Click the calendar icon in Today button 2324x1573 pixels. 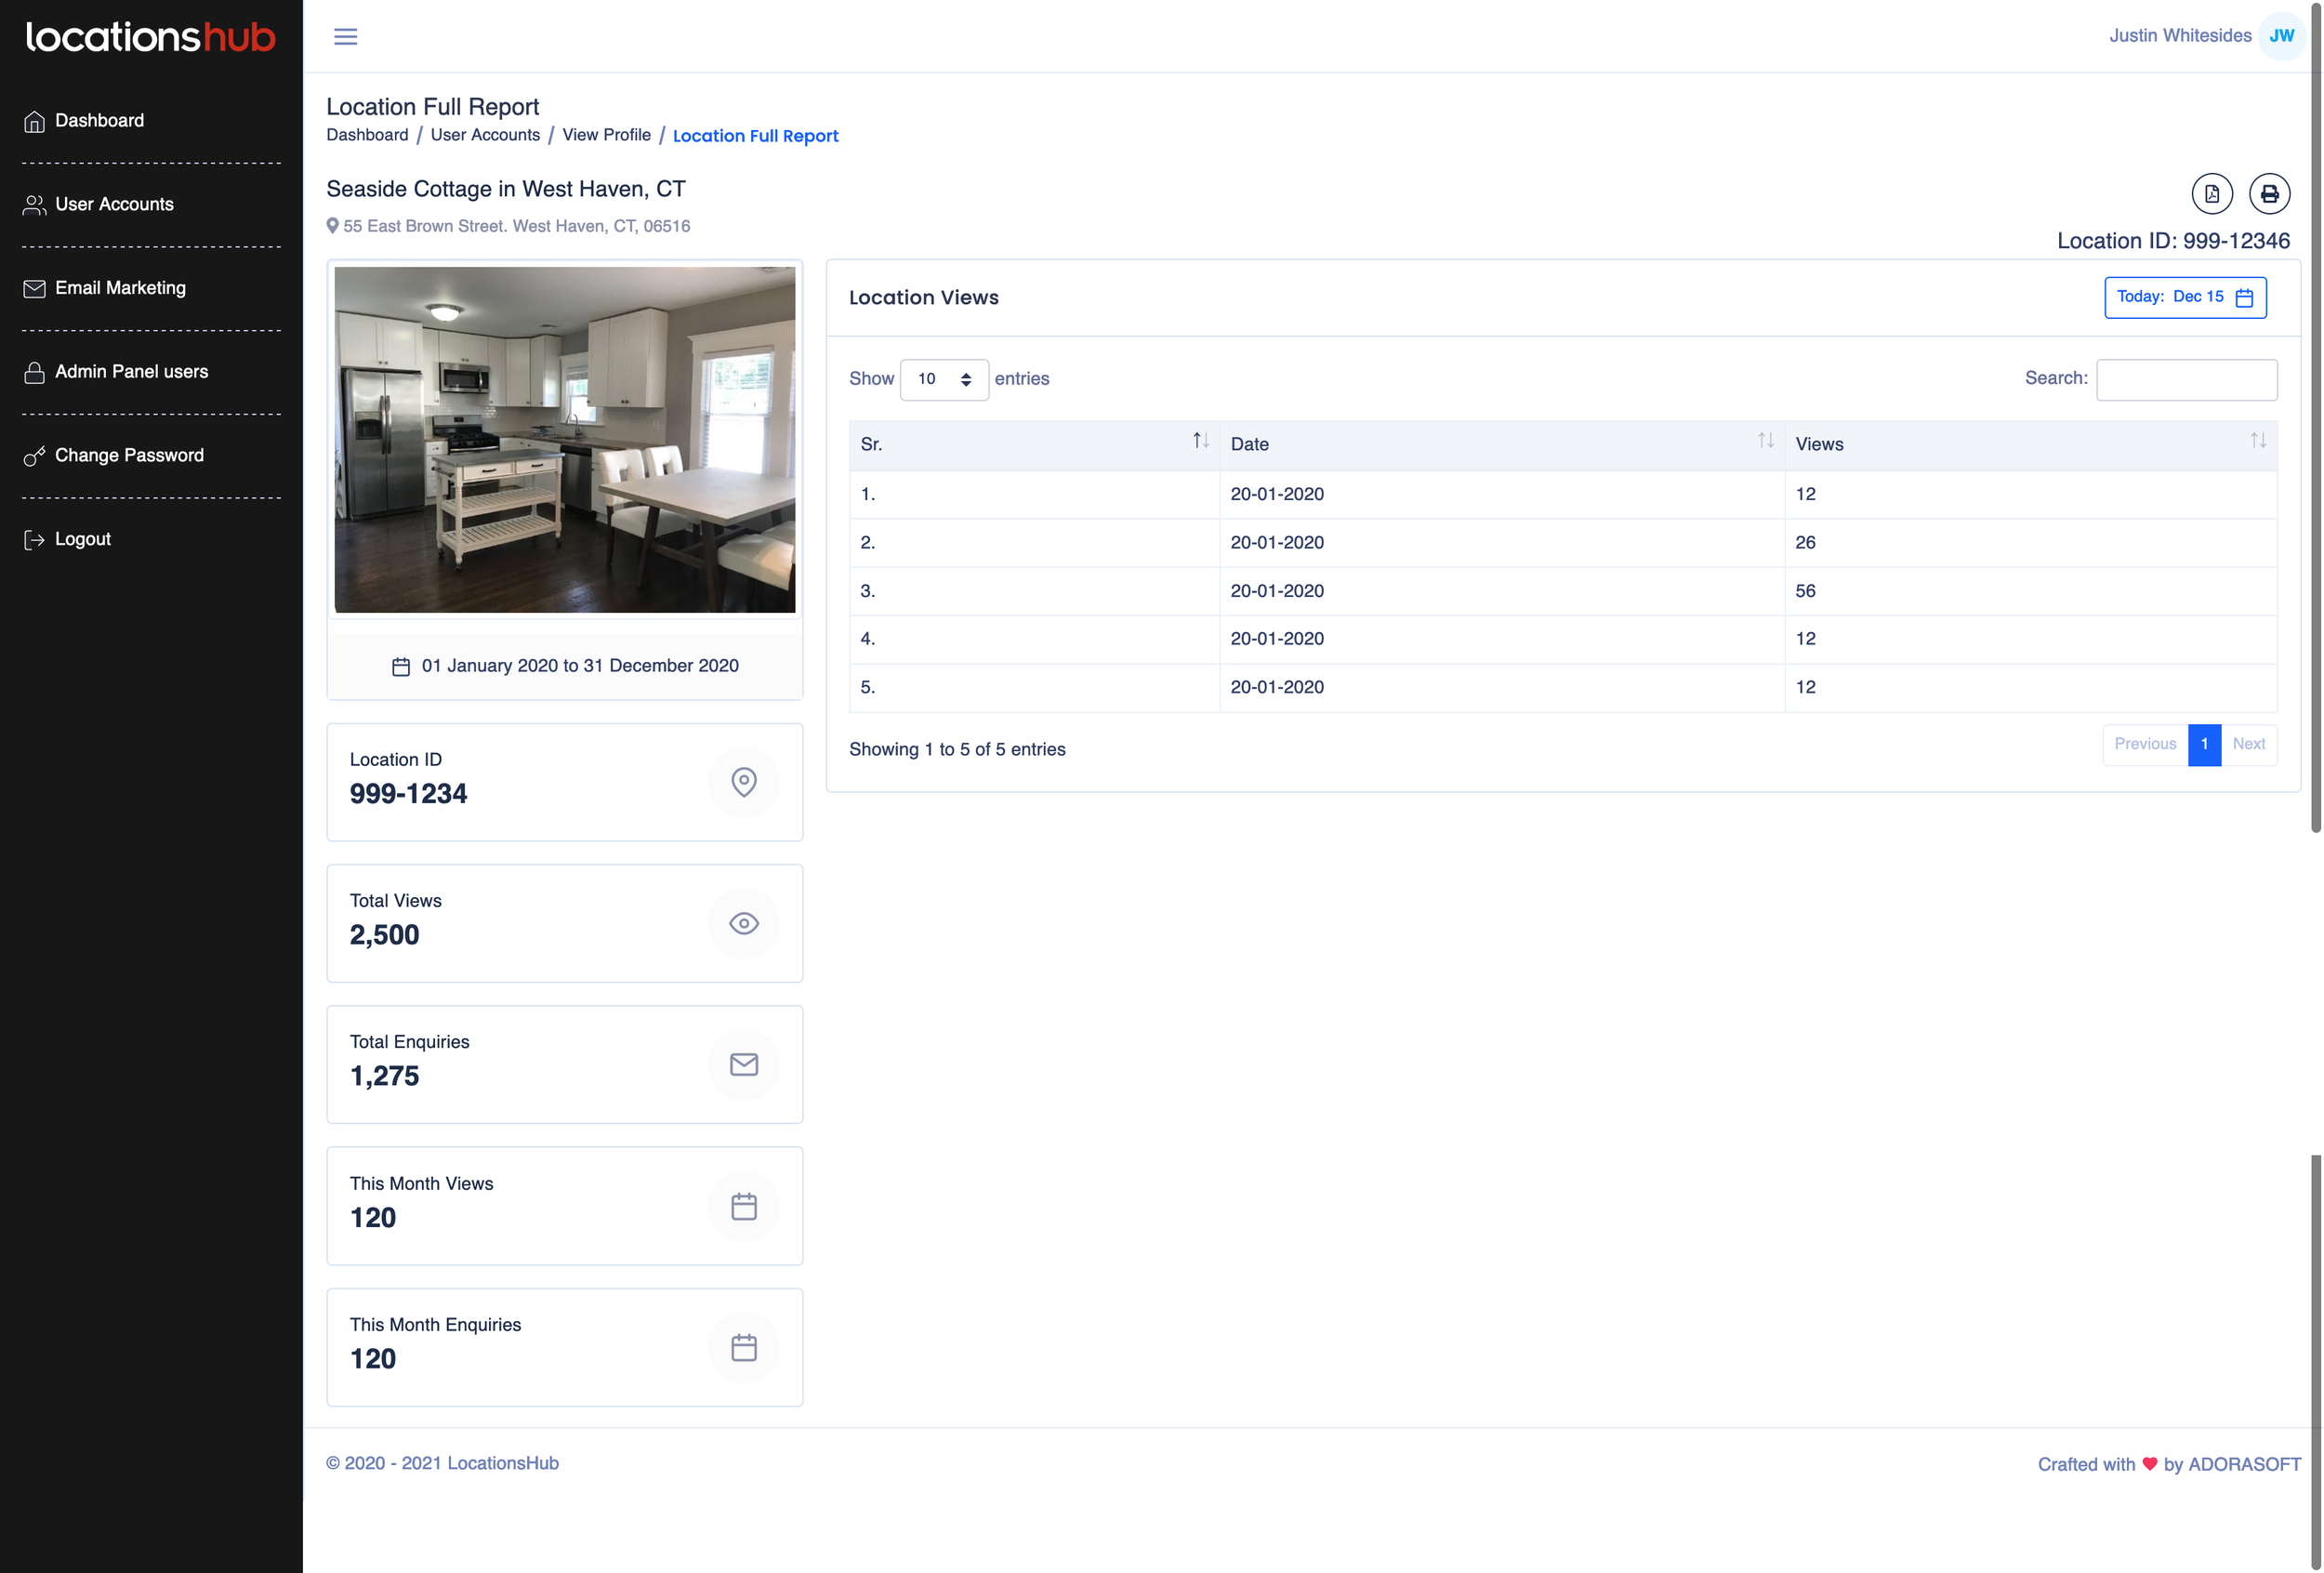click(2244, 298)
